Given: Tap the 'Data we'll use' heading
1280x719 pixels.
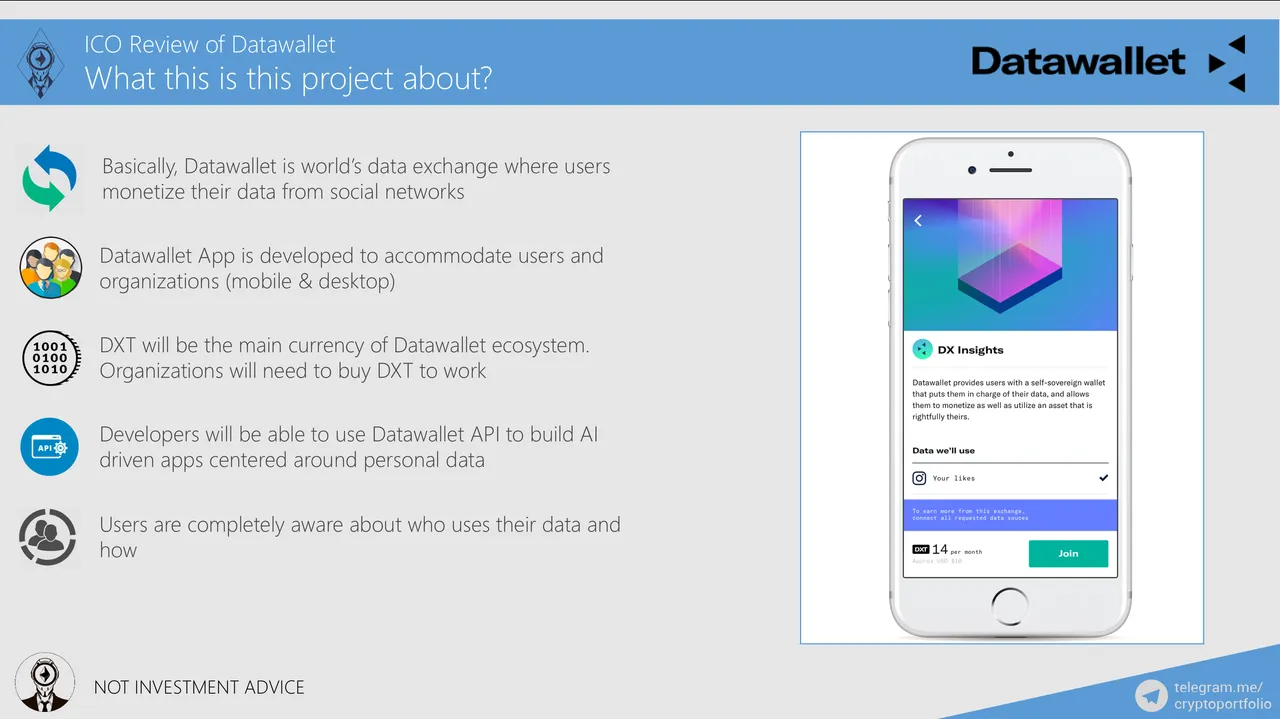Looking at the screenshot, I should tap(943, 450).
